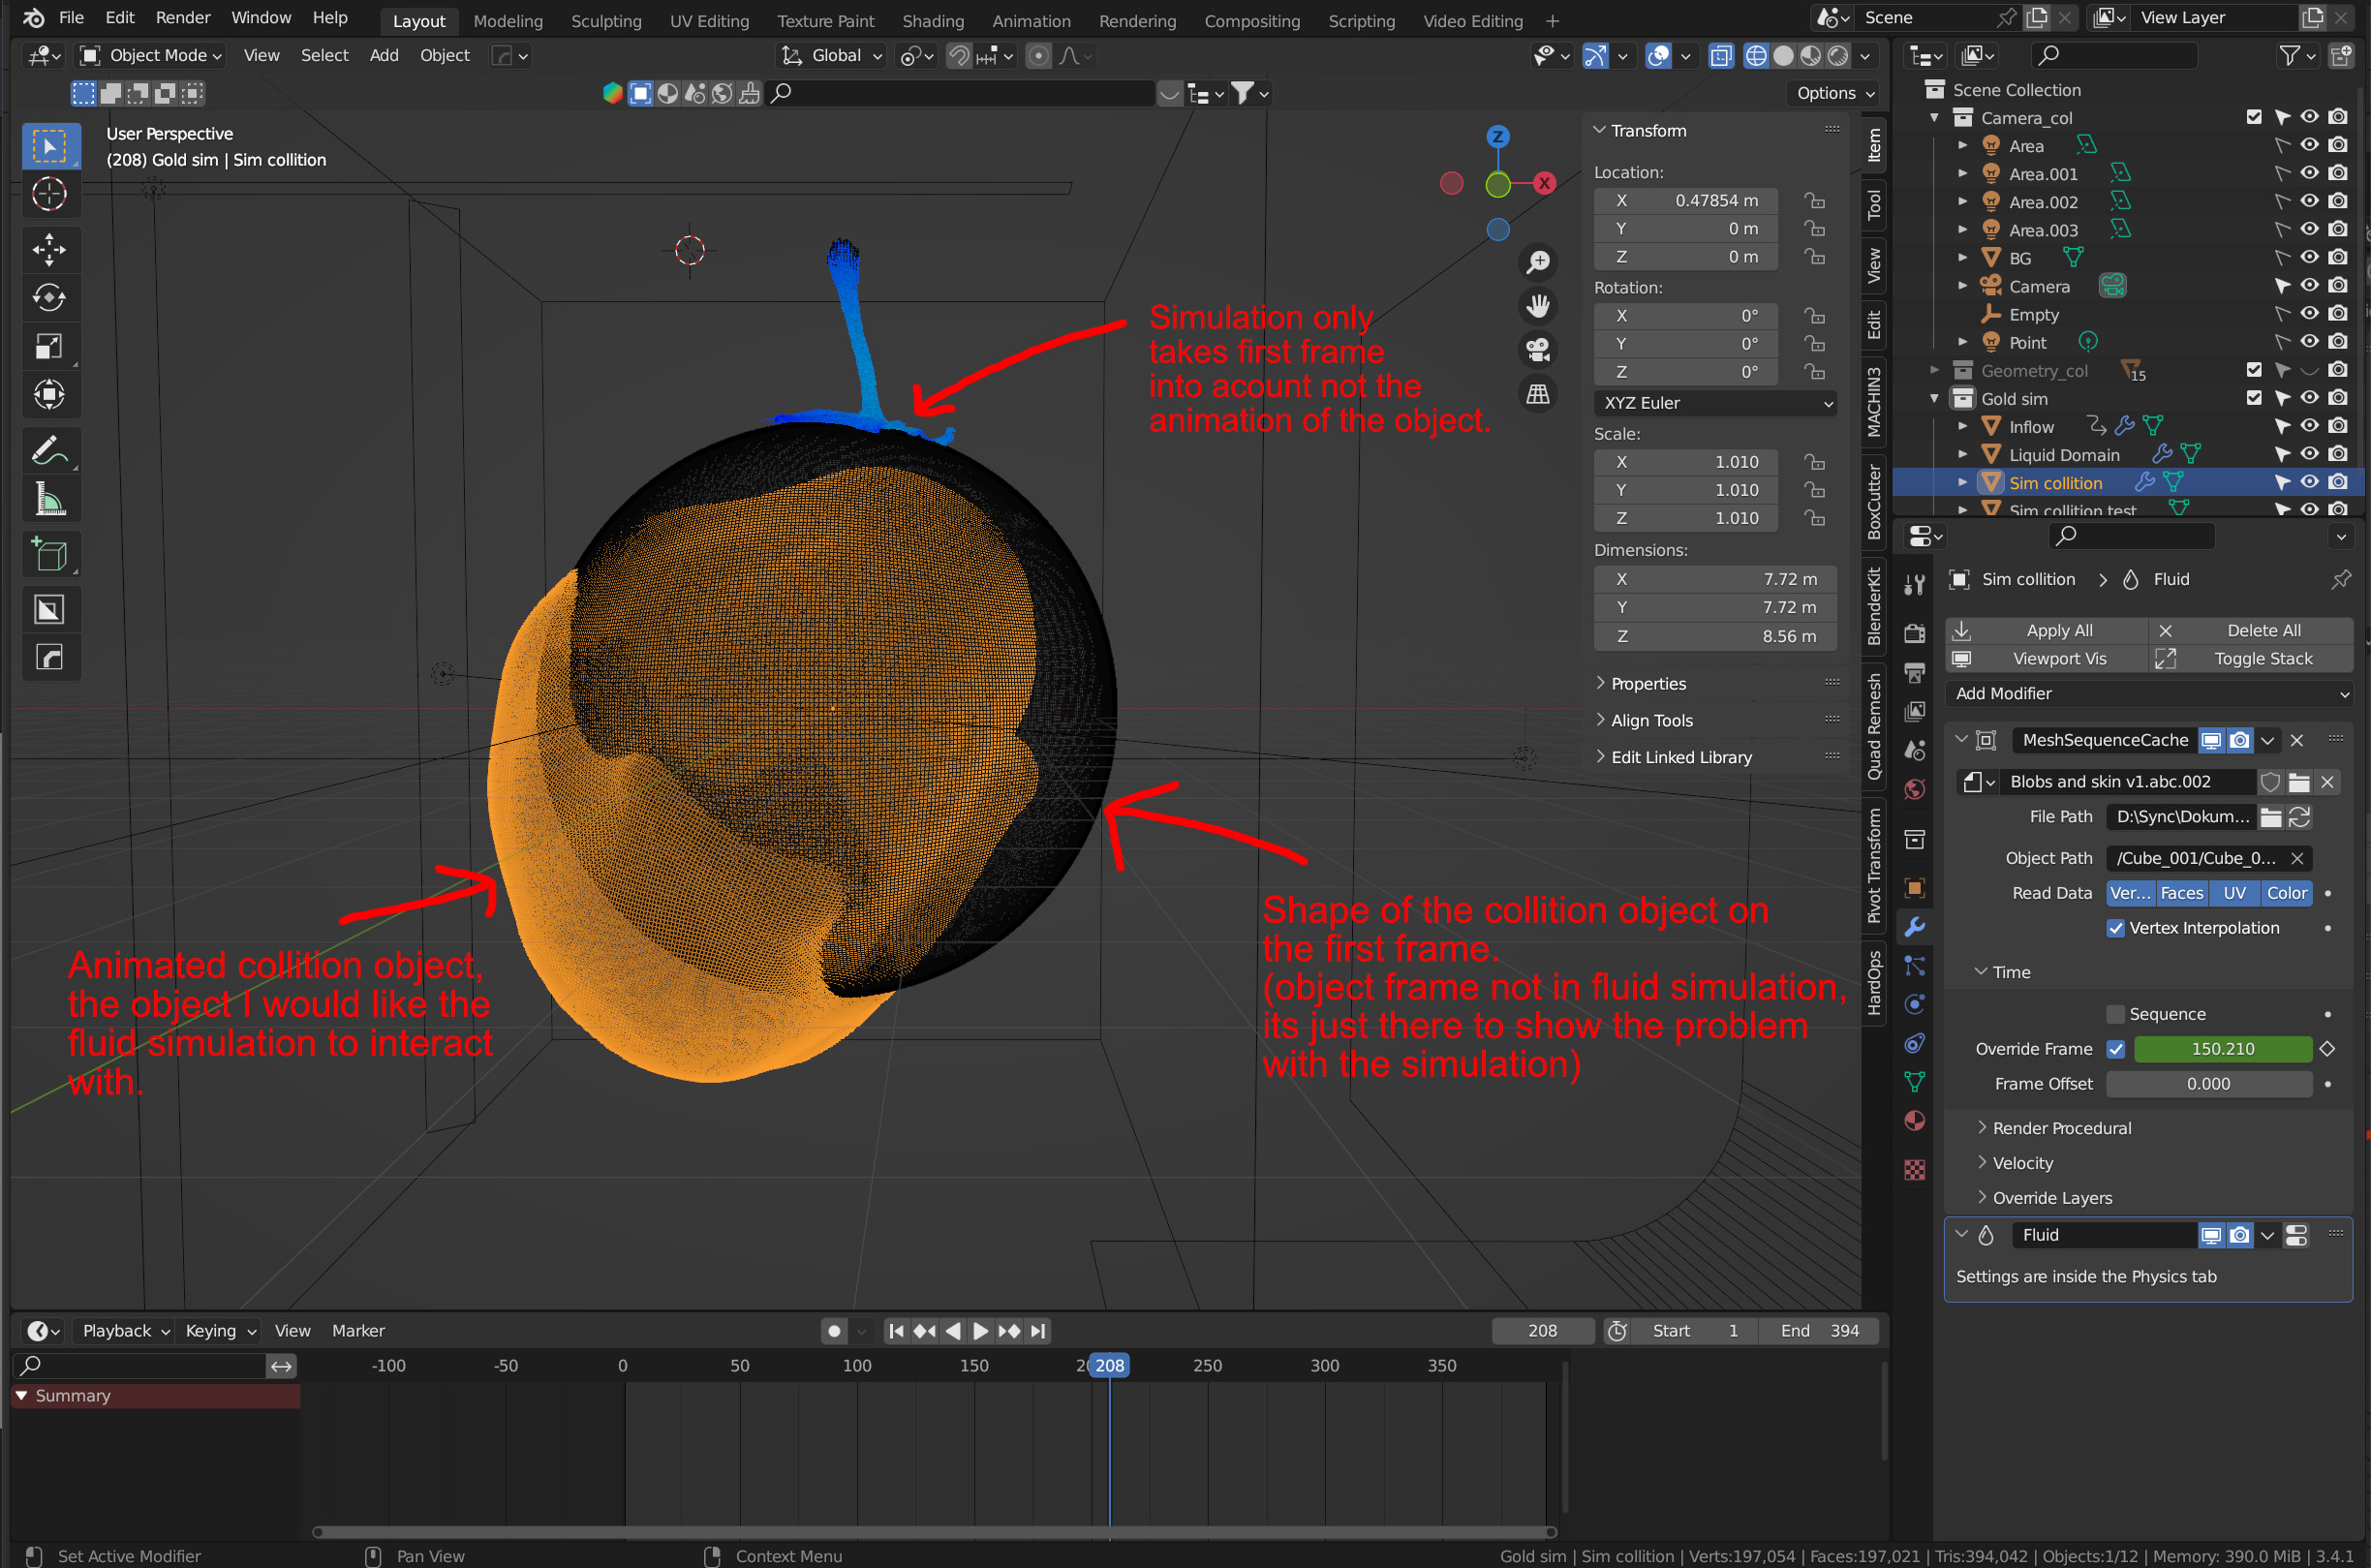The width and height of the screenshot is (2371, 1568).
Task: Click the Toggle Stack button
Action: pos(2250,658)
